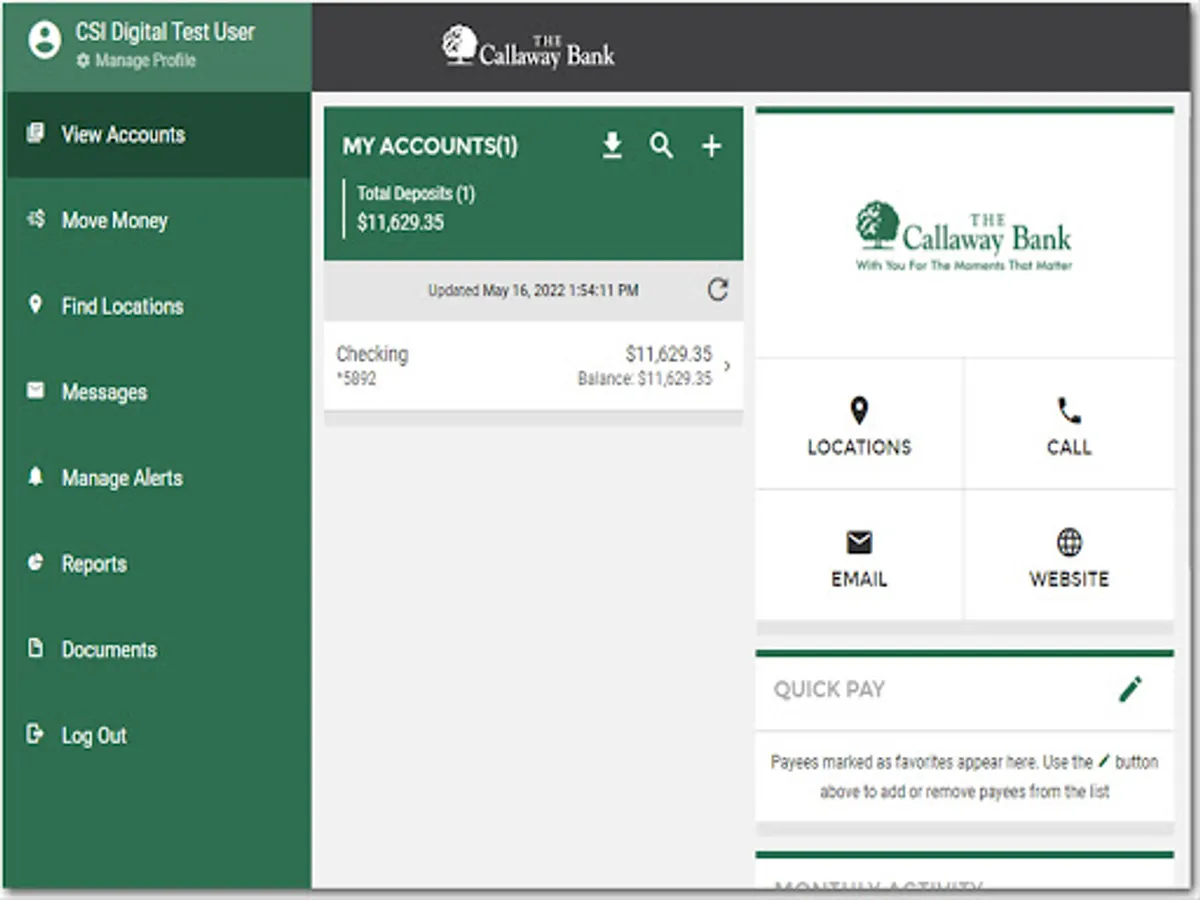
Task: Click the CSI Digital Test User name
Action: click(x=165, y=32)
